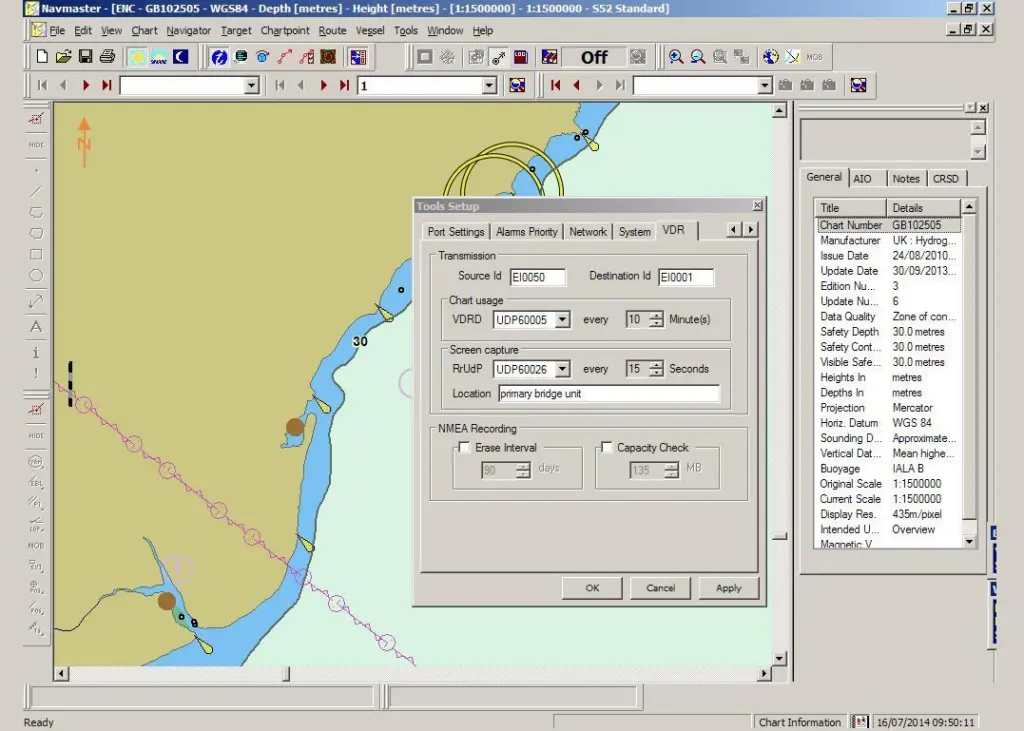Click the red LOG book icon
Screen dimensions: 1024x731
coord(520,57)
